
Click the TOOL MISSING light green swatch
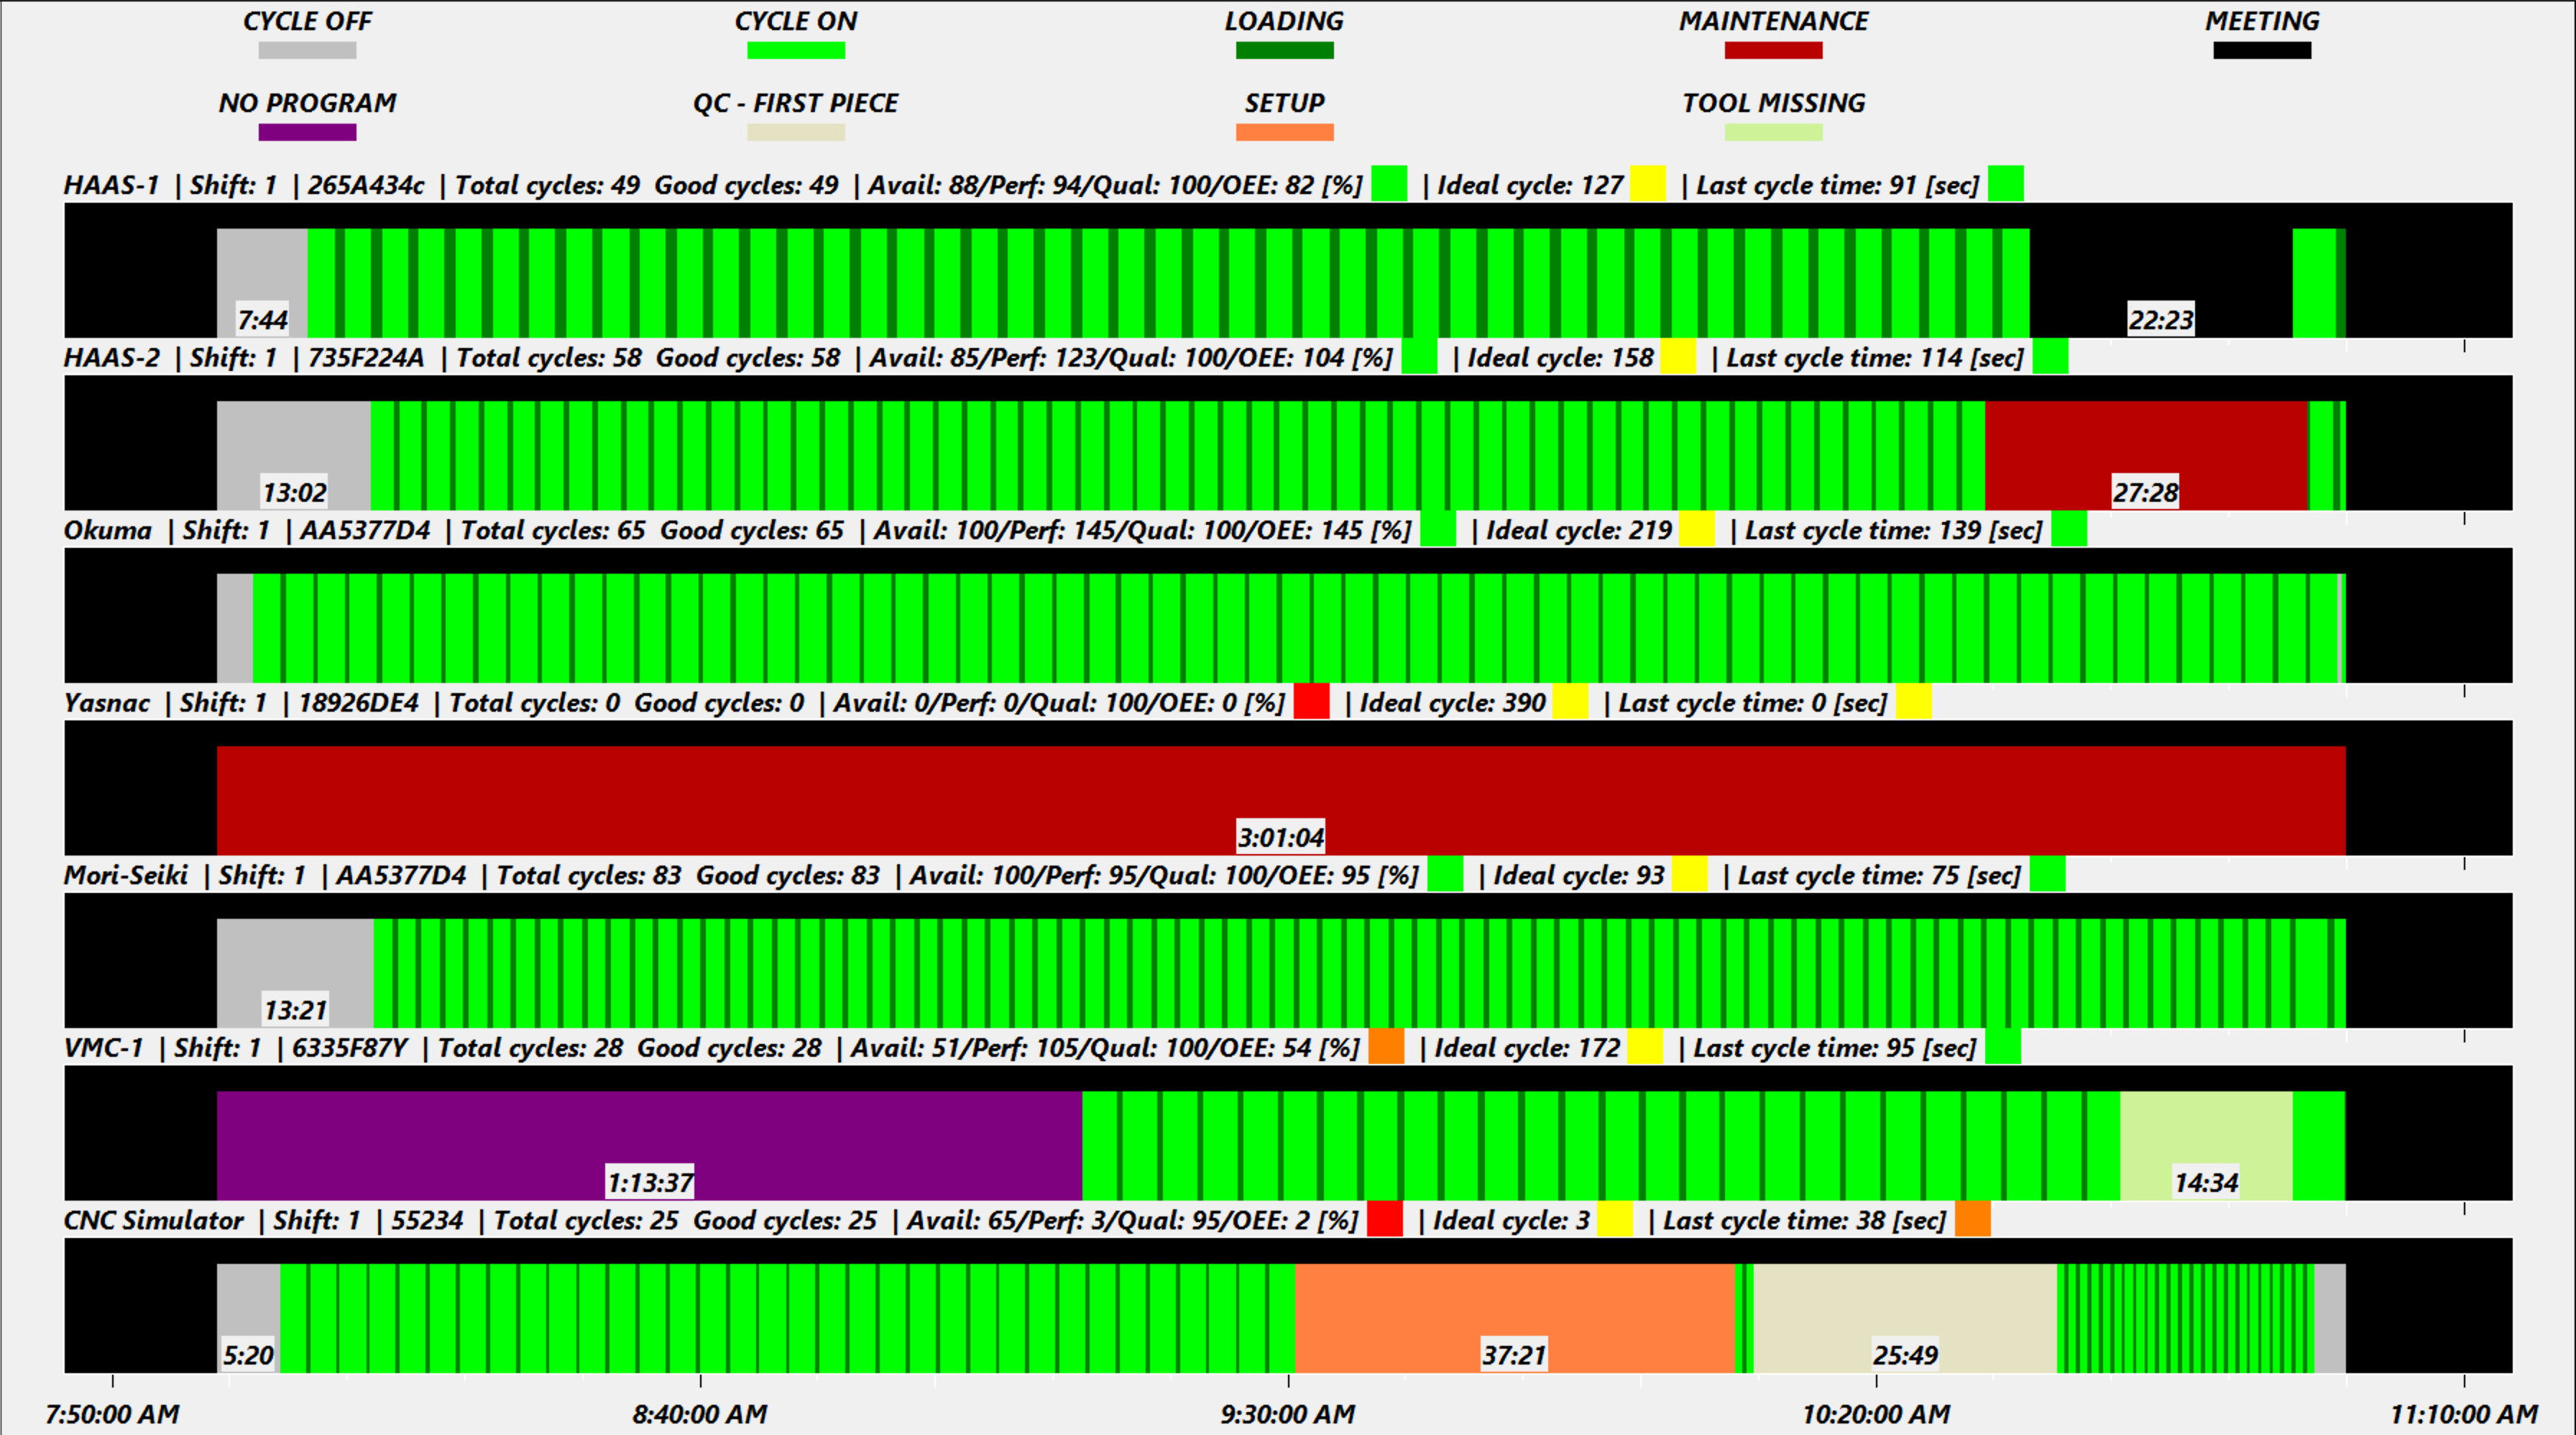click(1773, 132)
